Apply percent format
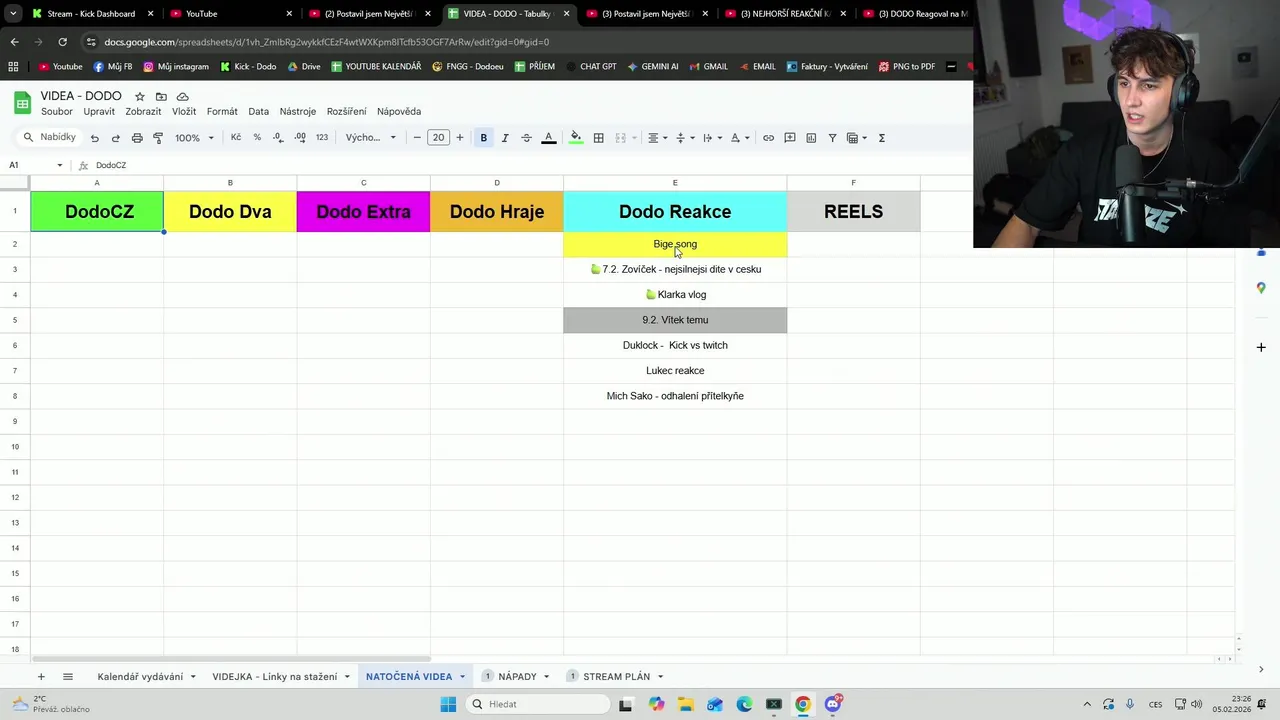This screenshot has width=1280, height=720. (x=257, y=137)
